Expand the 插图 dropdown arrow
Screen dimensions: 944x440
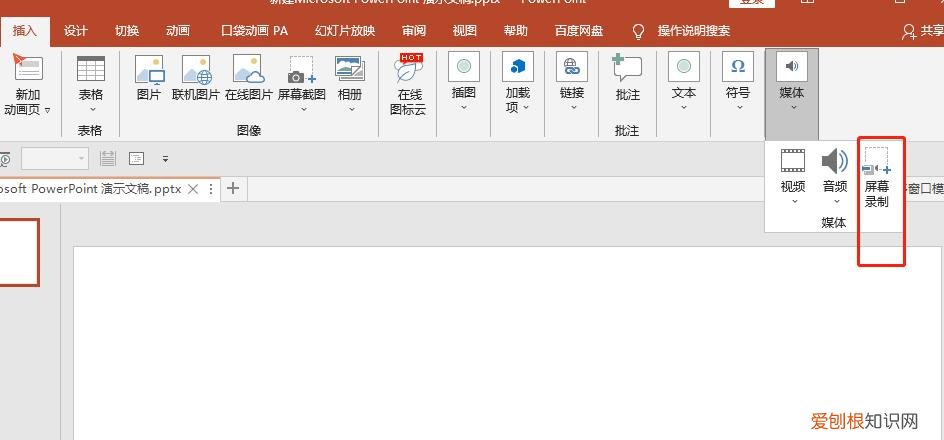[x=464, y=108]
